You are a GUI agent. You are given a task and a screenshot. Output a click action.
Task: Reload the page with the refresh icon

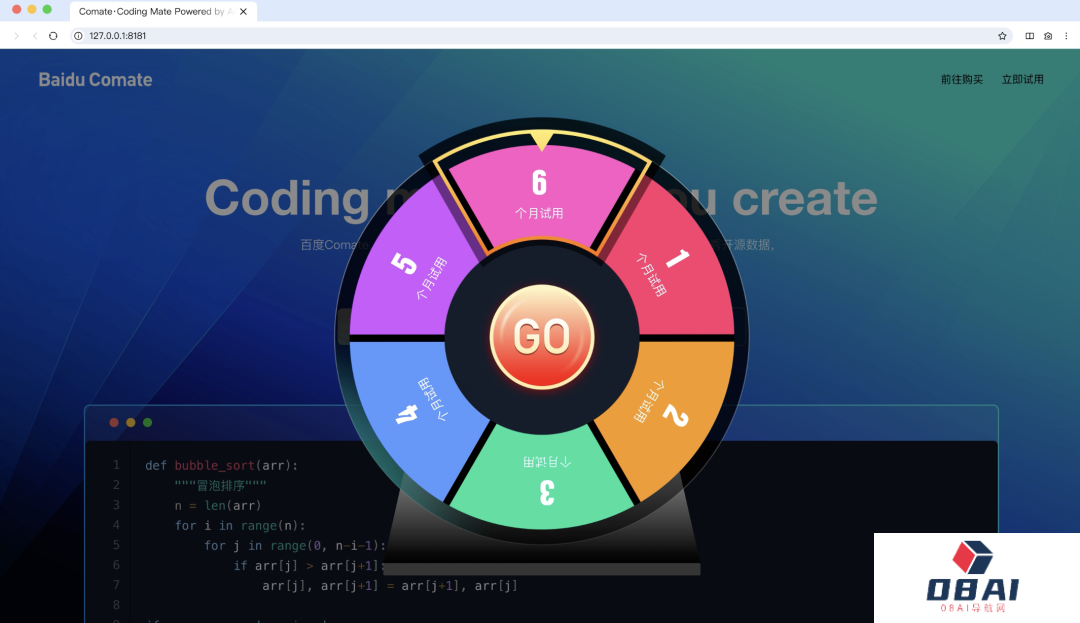pyautogui.click(x=53, y=36)
